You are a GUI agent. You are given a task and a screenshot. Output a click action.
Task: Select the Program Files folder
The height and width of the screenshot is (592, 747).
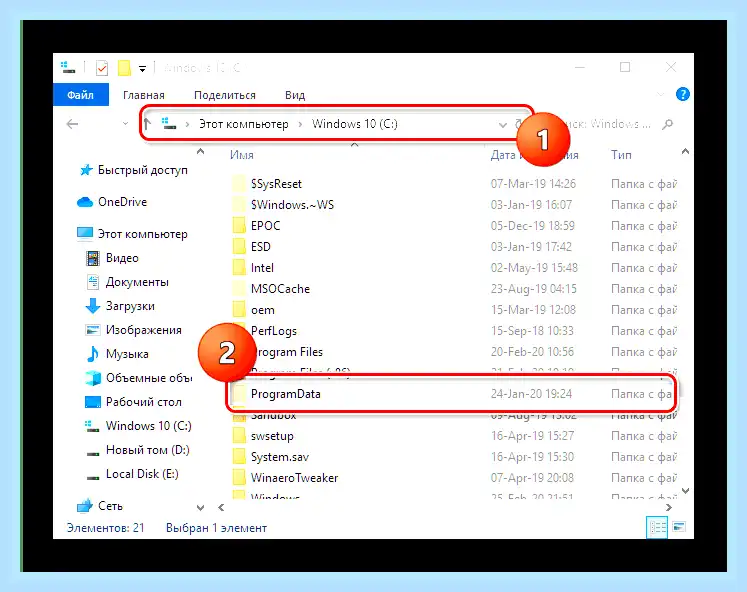[289, 352]
